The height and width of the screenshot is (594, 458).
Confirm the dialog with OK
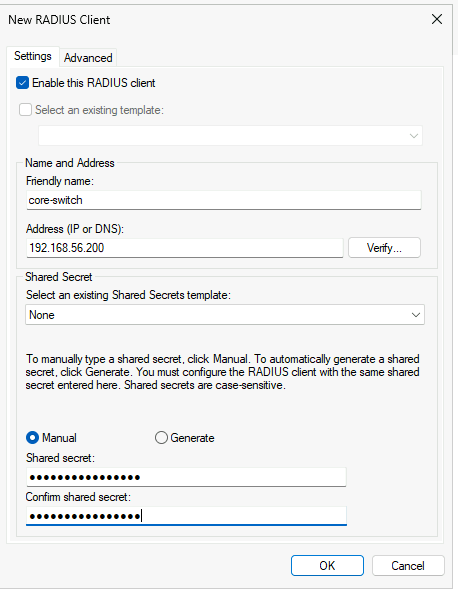pos(327,566)
